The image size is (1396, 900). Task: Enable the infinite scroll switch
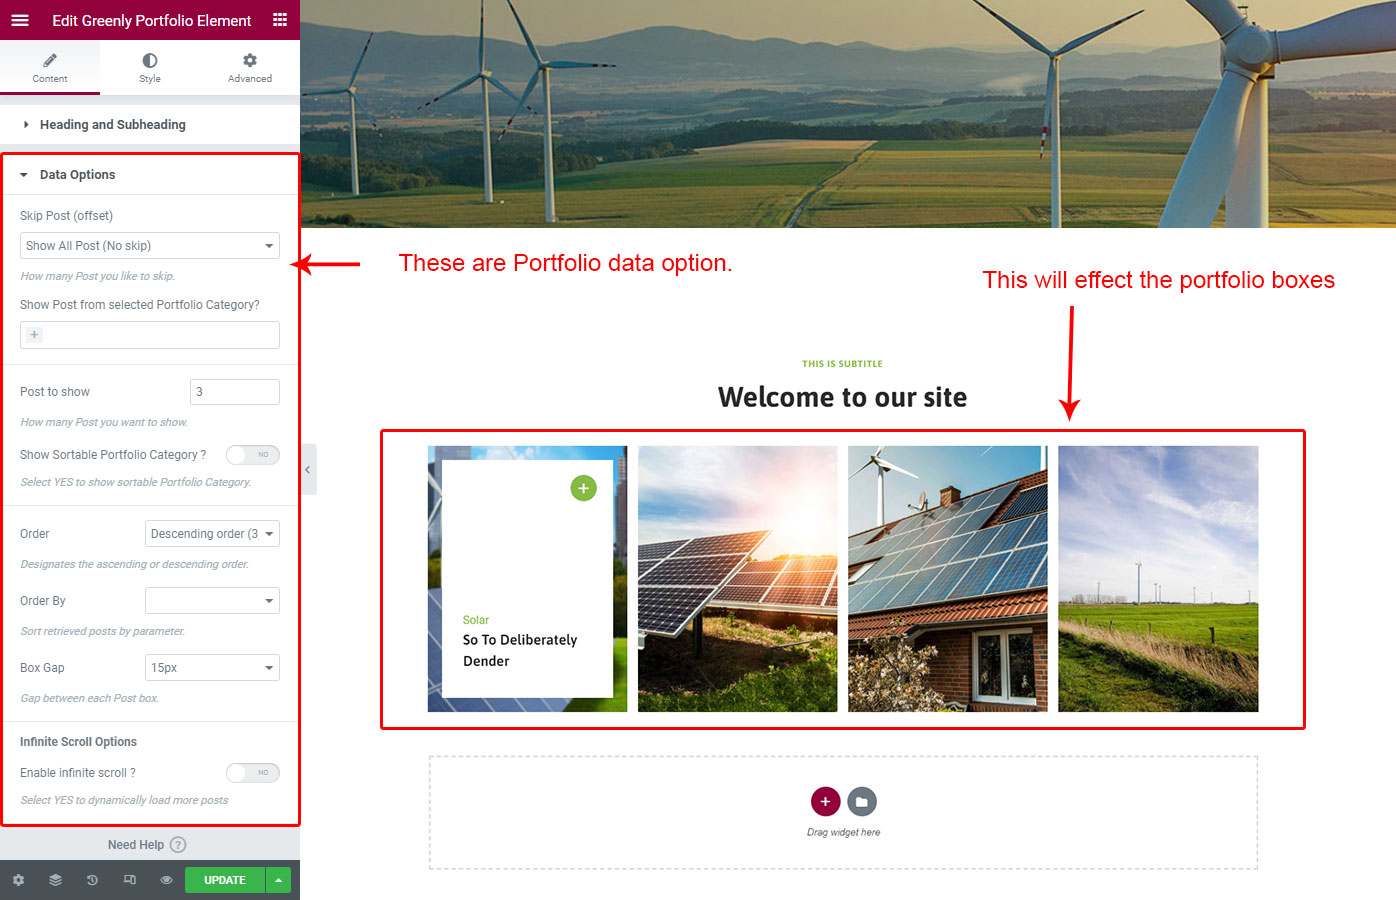pyautogui.click(x=252, y=773)
